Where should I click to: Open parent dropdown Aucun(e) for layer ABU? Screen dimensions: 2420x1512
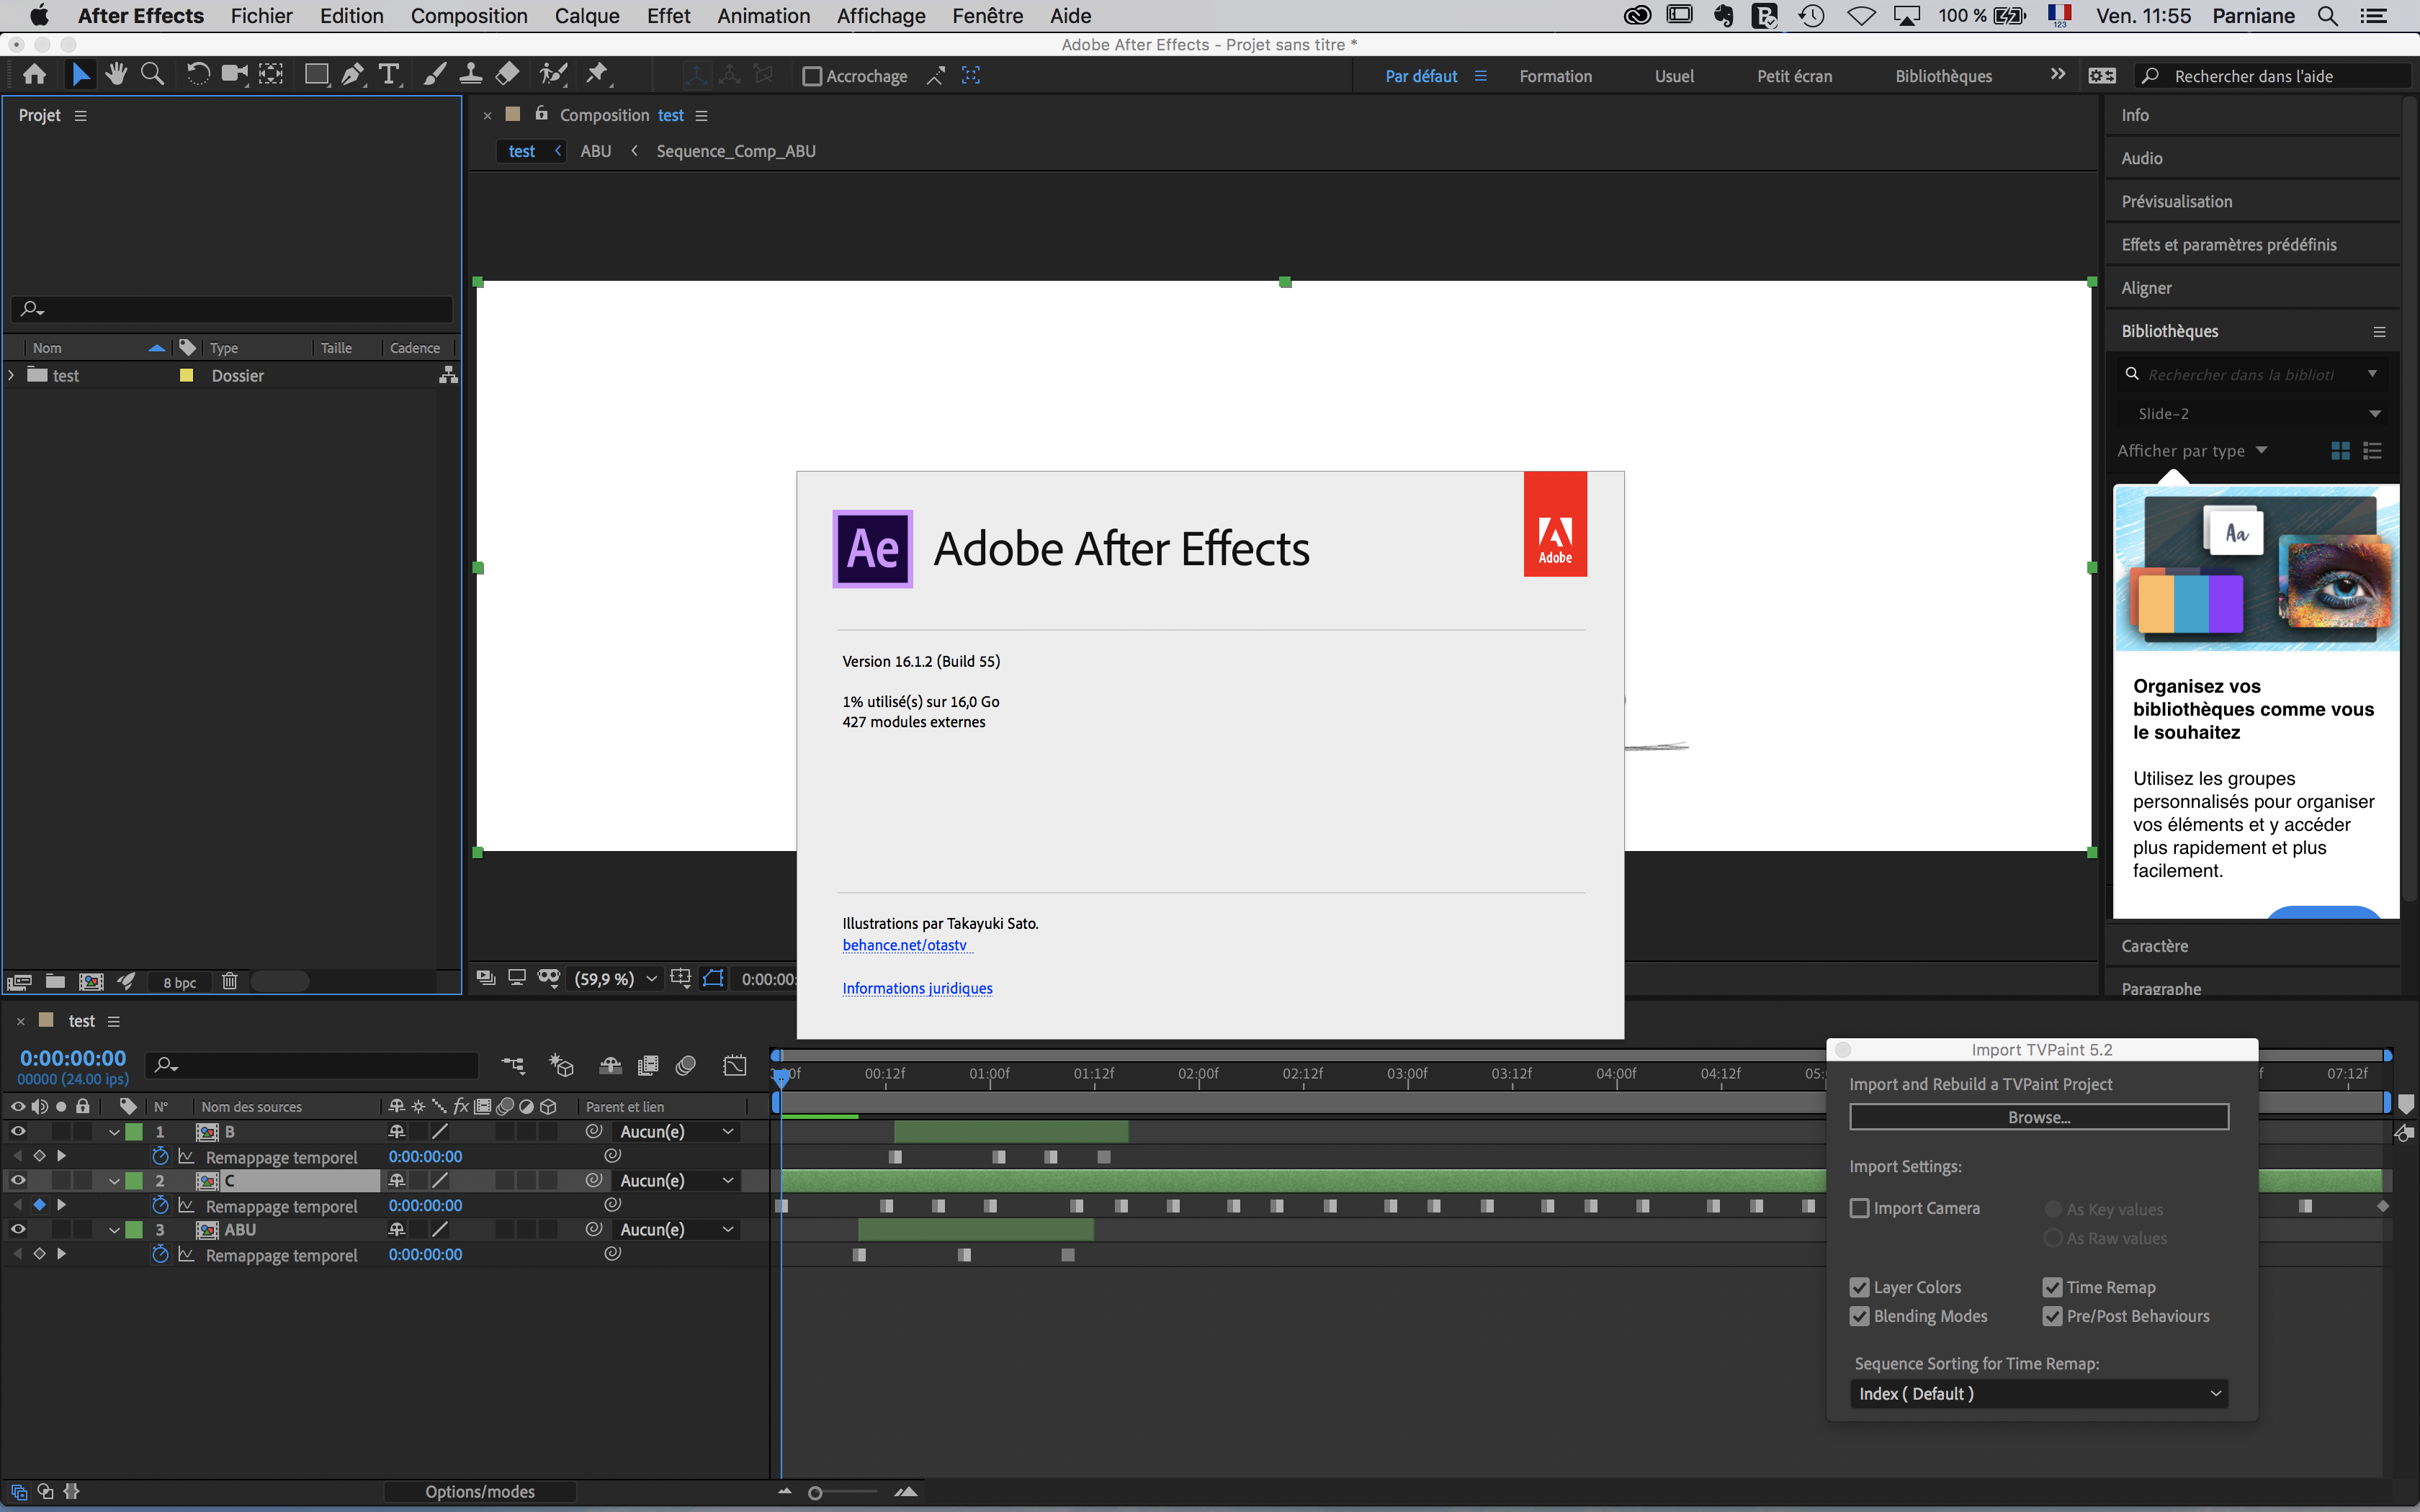point(677,1229)
